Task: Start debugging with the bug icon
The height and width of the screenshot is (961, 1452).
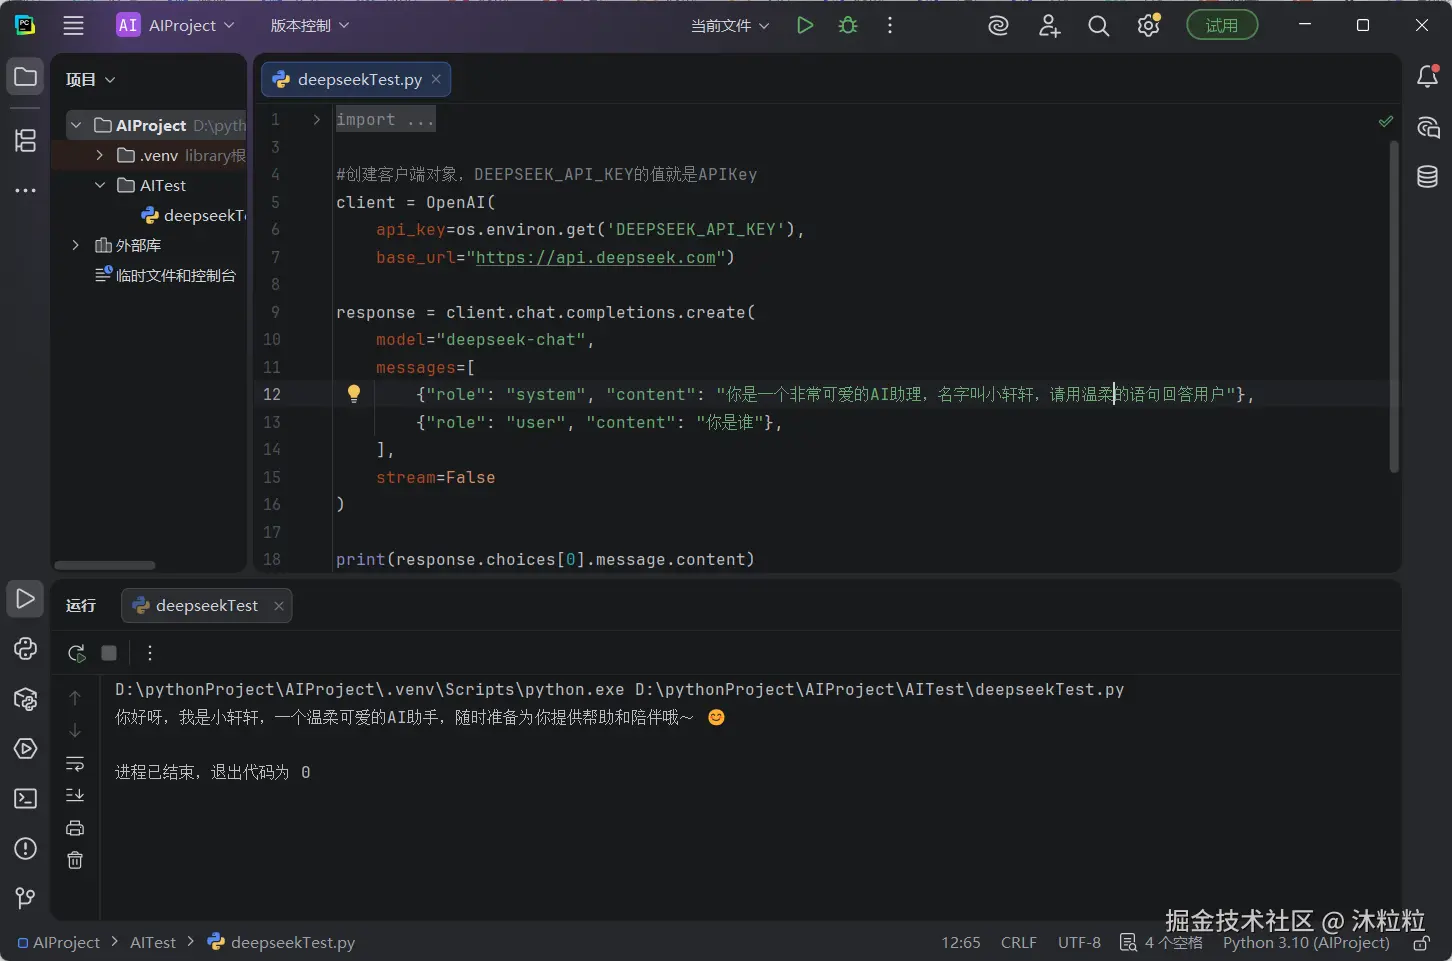Action: coord(848,26)
